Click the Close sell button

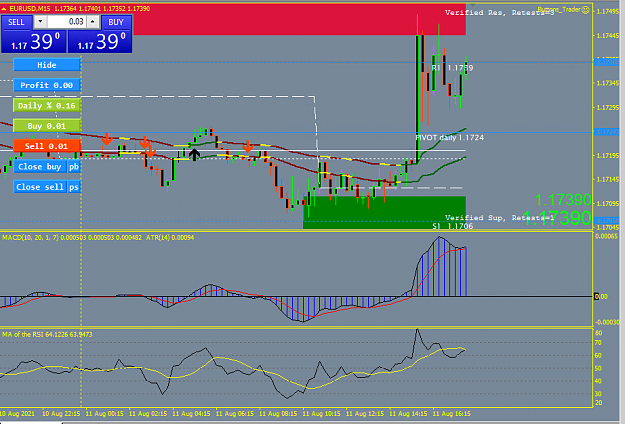click(40, 187)
